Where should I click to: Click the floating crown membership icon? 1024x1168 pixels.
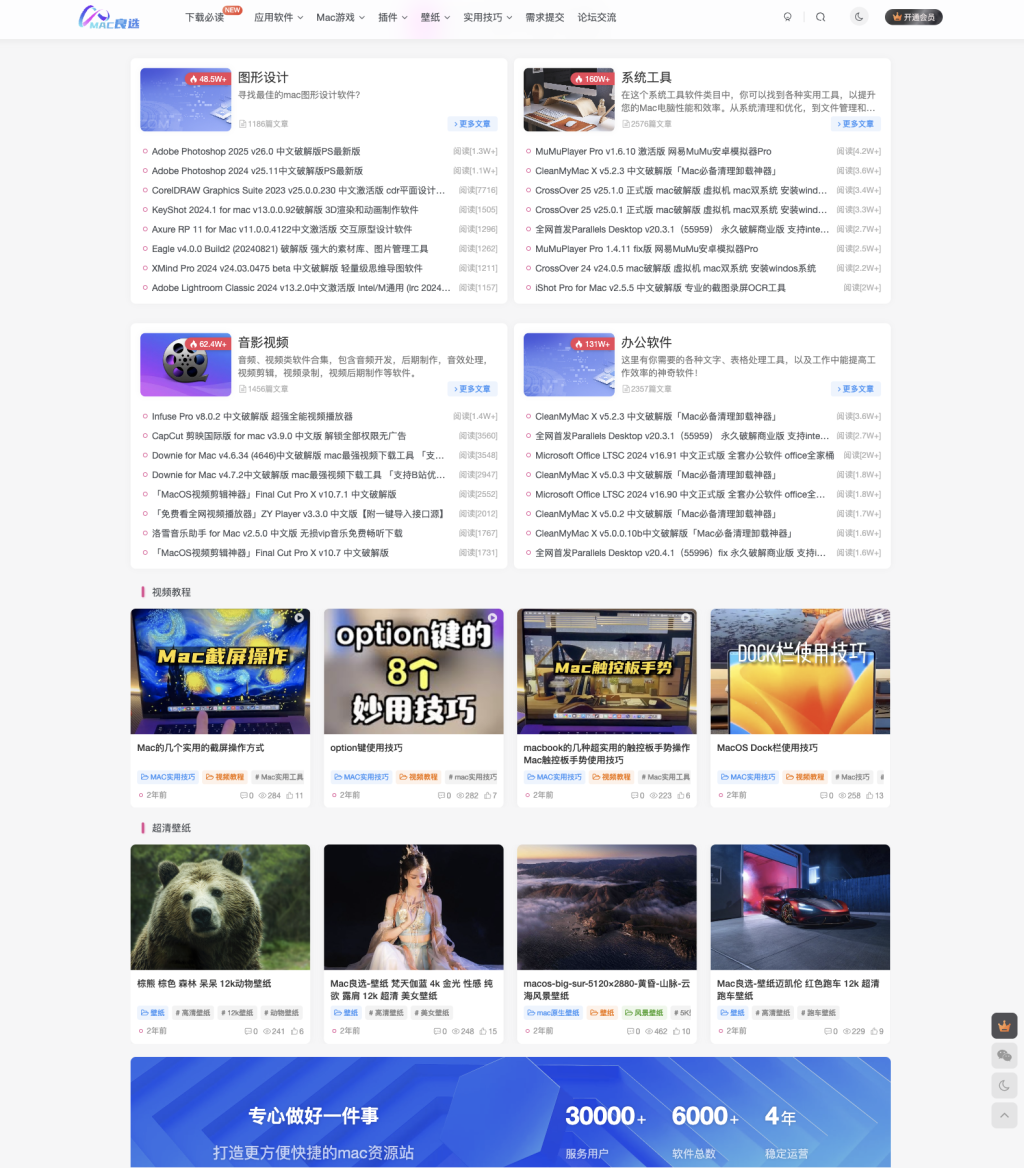[x=1004, y=1026]
